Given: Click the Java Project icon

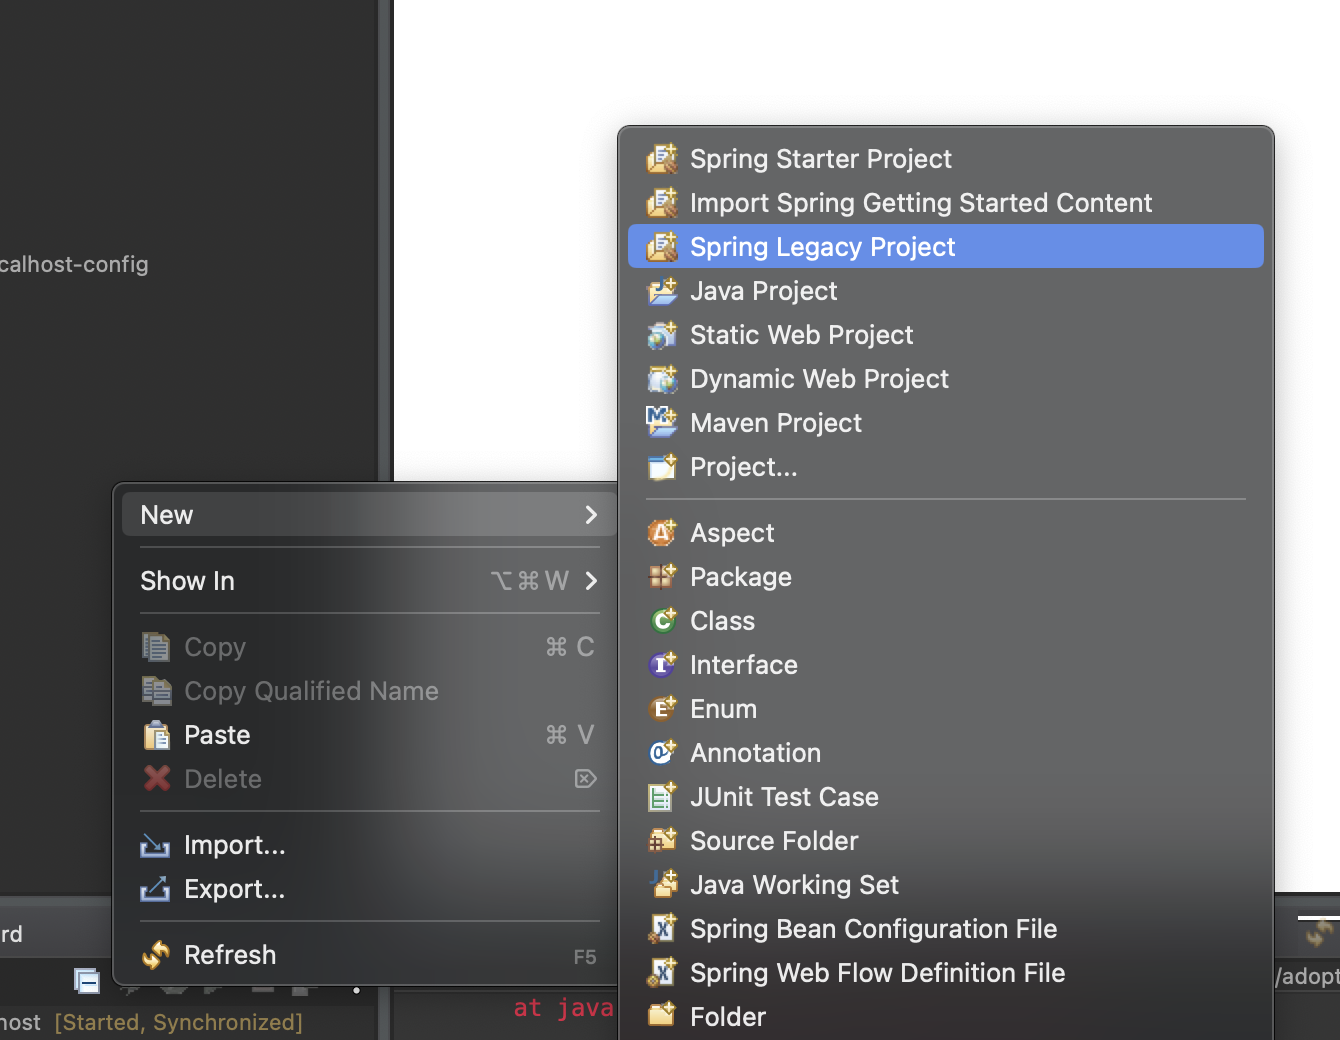Looking at the screenshot, I should [662, 291].
